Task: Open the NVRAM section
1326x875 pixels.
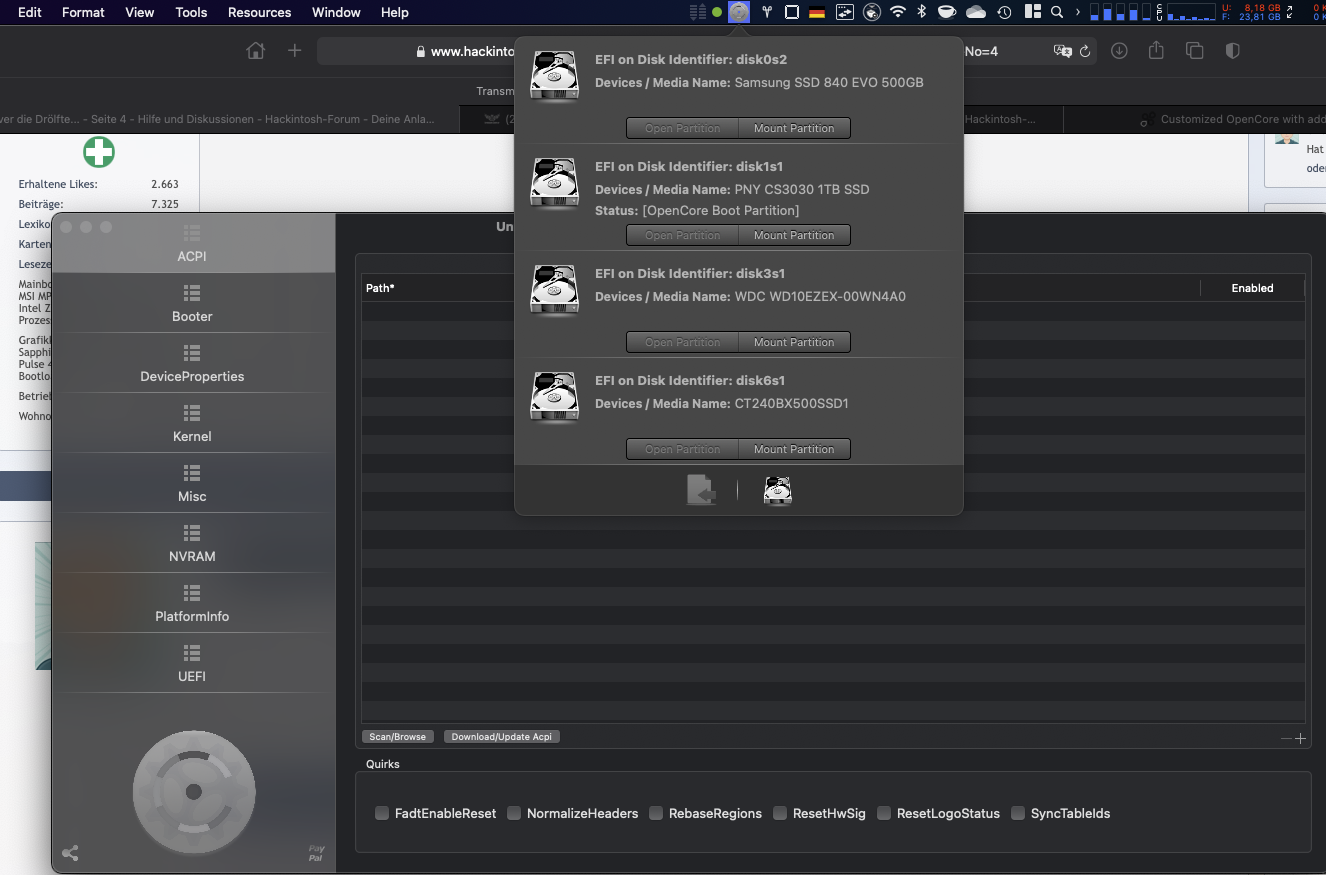Action: pos(192,544)
